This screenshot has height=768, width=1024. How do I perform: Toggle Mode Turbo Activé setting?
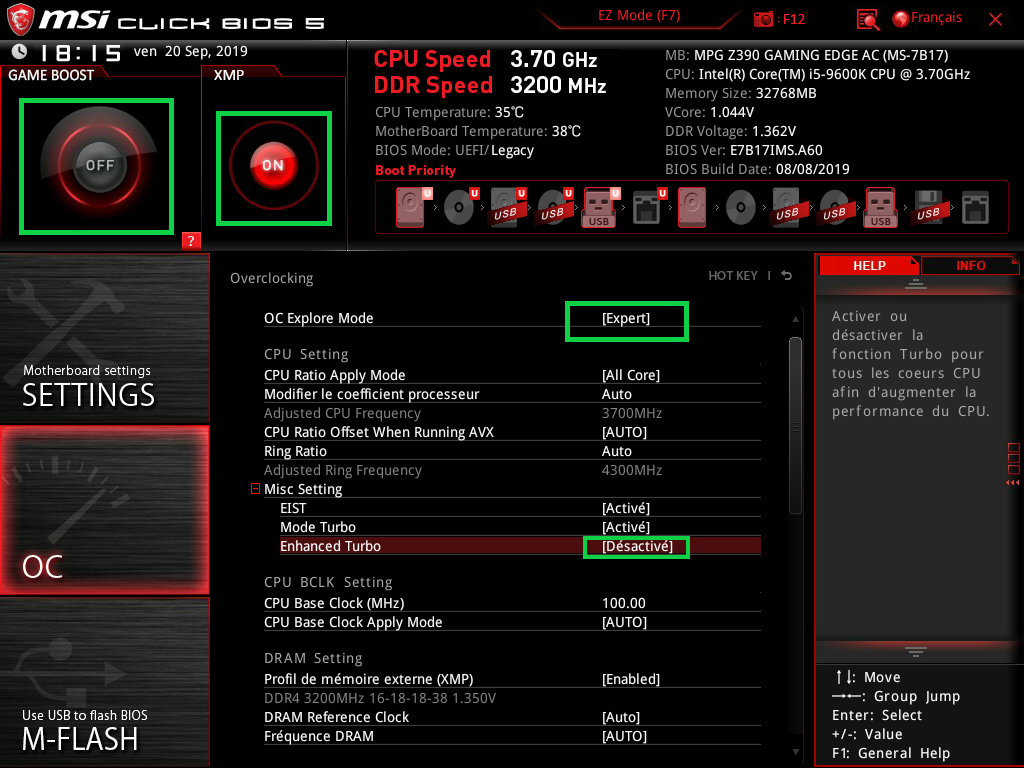pos(626,527)
